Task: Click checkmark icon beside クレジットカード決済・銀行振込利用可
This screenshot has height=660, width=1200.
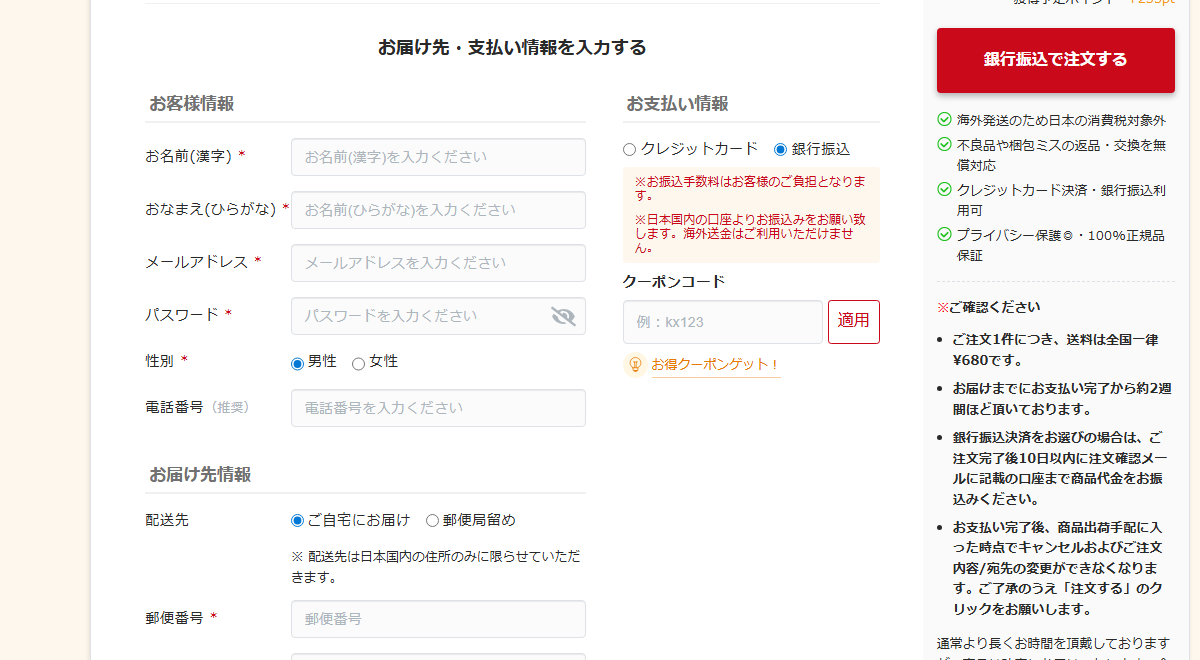Action: [x=944, y=189]
